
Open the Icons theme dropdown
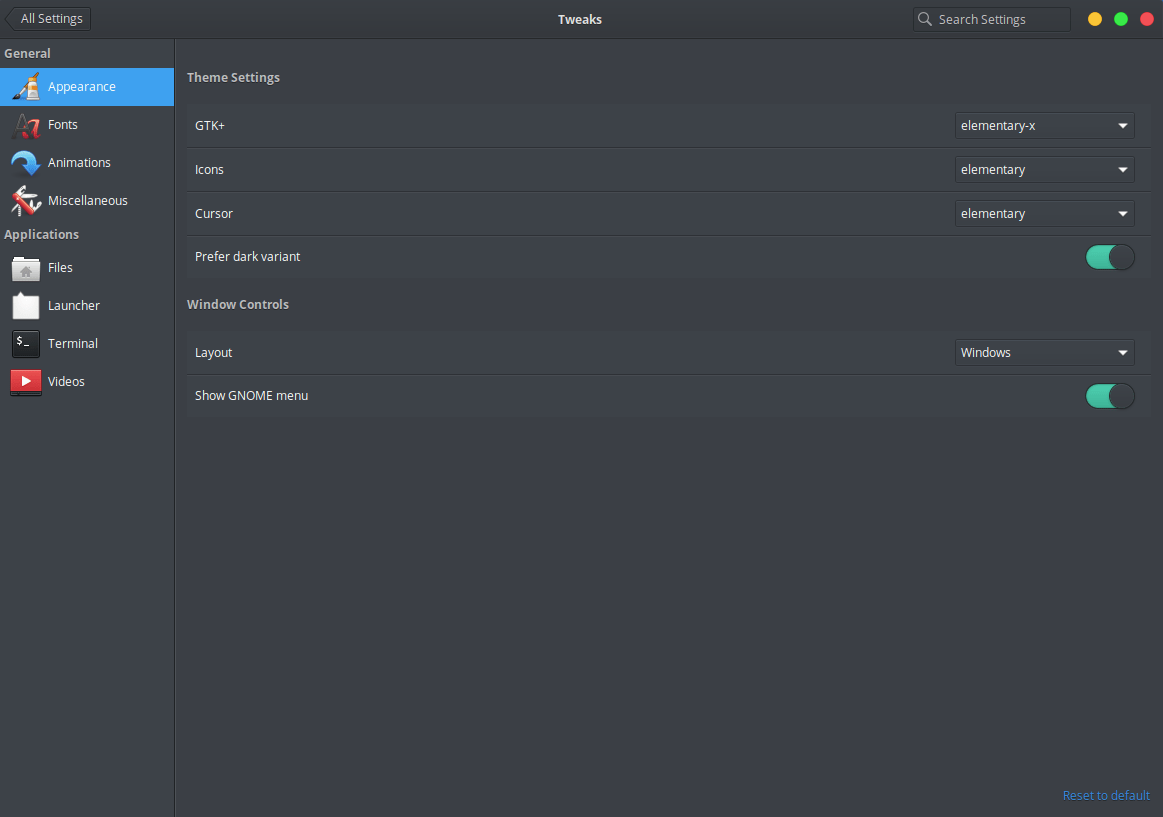[x=1044, y=170]
